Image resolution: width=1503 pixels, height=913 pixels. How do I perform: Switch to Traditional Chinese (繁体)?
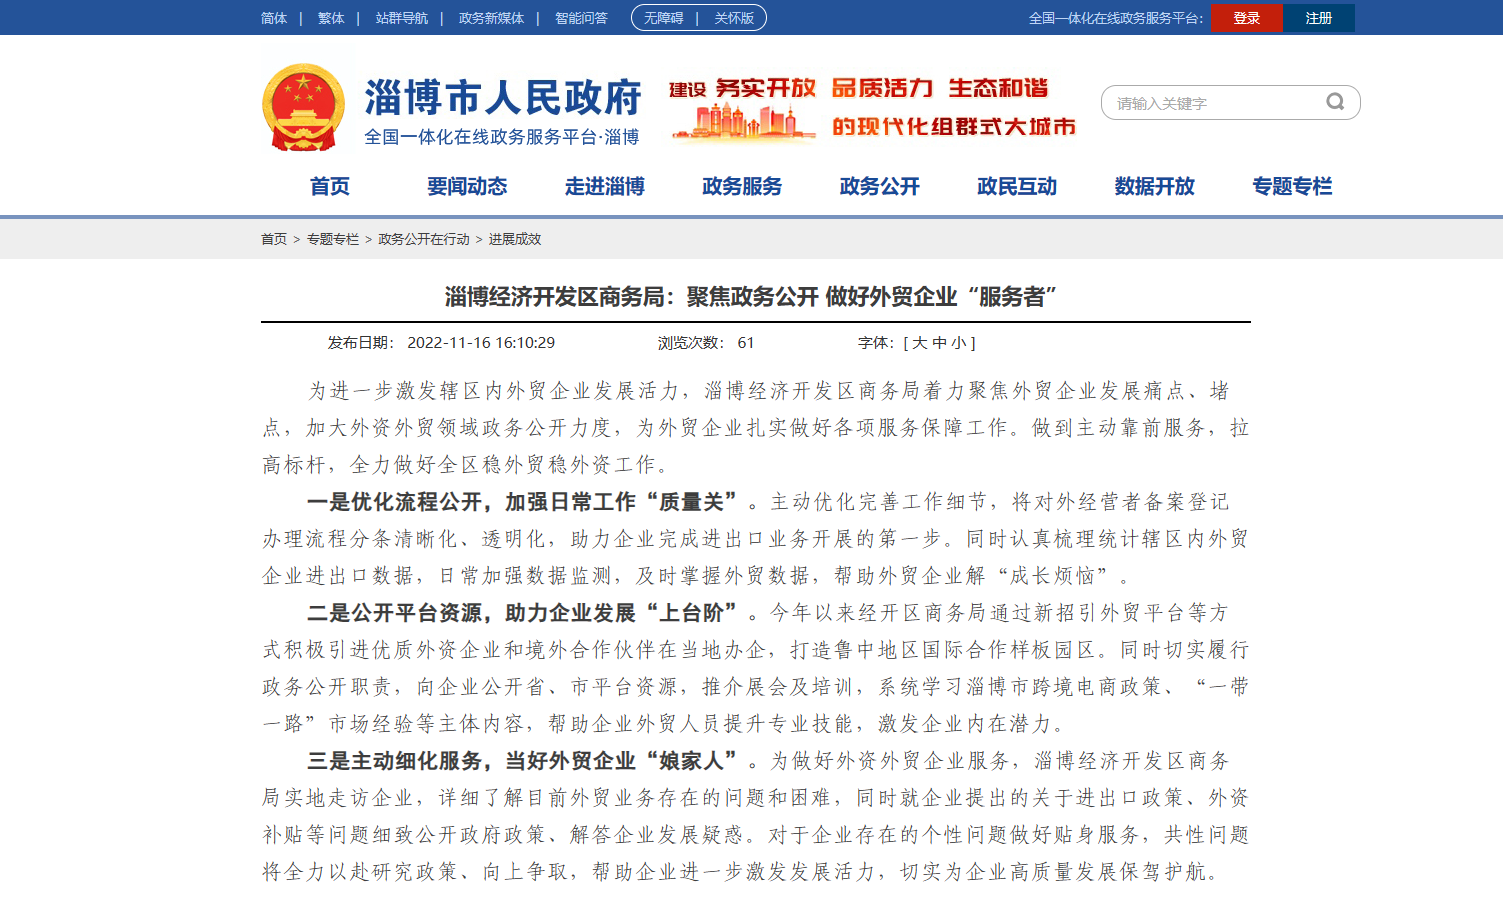click(330, 18)
